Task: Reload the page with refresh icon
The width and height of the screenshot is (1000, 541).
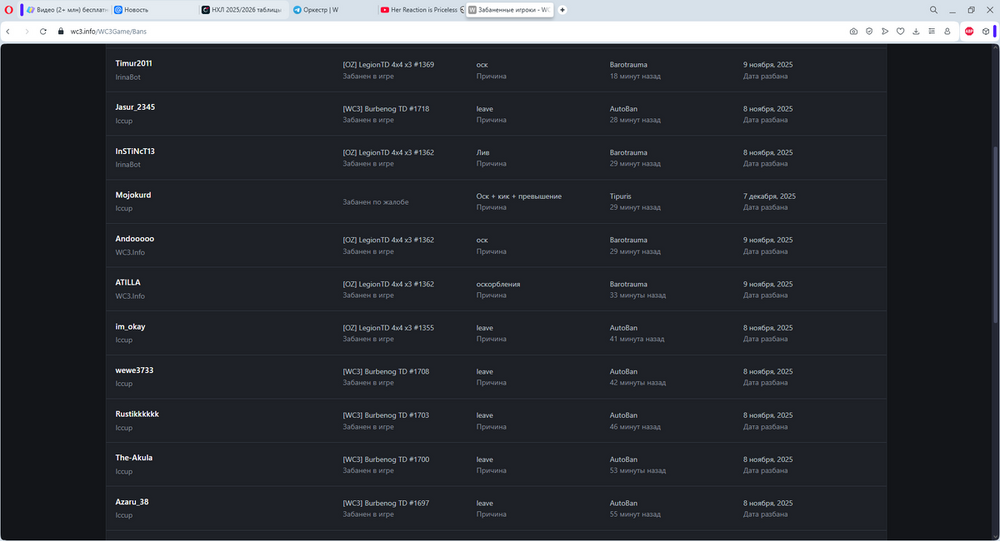Action: pyautogui.click(x=44, y=31)
